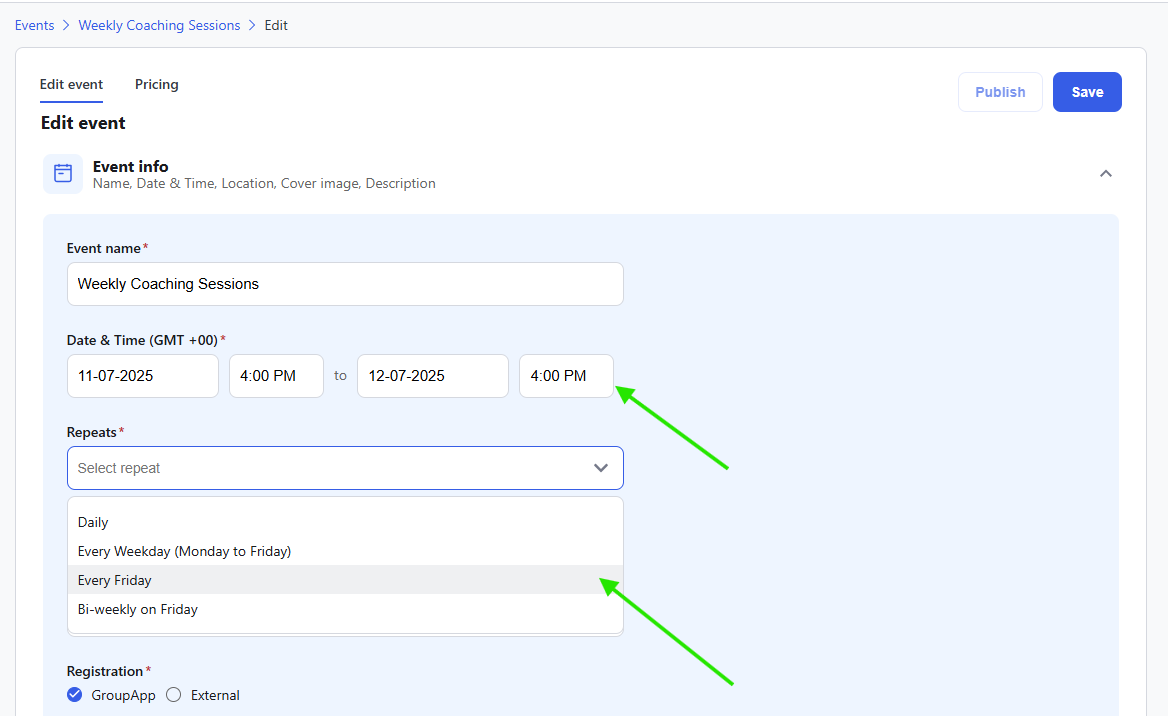Click the end date field 12-07-2025
The image size is (1168, 716).
tap(433, 376)
